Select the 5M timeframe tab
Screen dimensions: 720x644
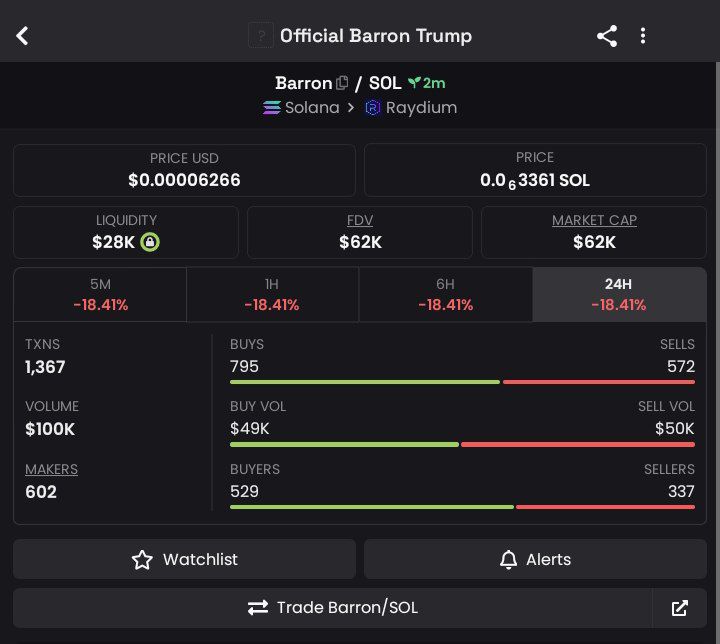click(x=100, y=294)
